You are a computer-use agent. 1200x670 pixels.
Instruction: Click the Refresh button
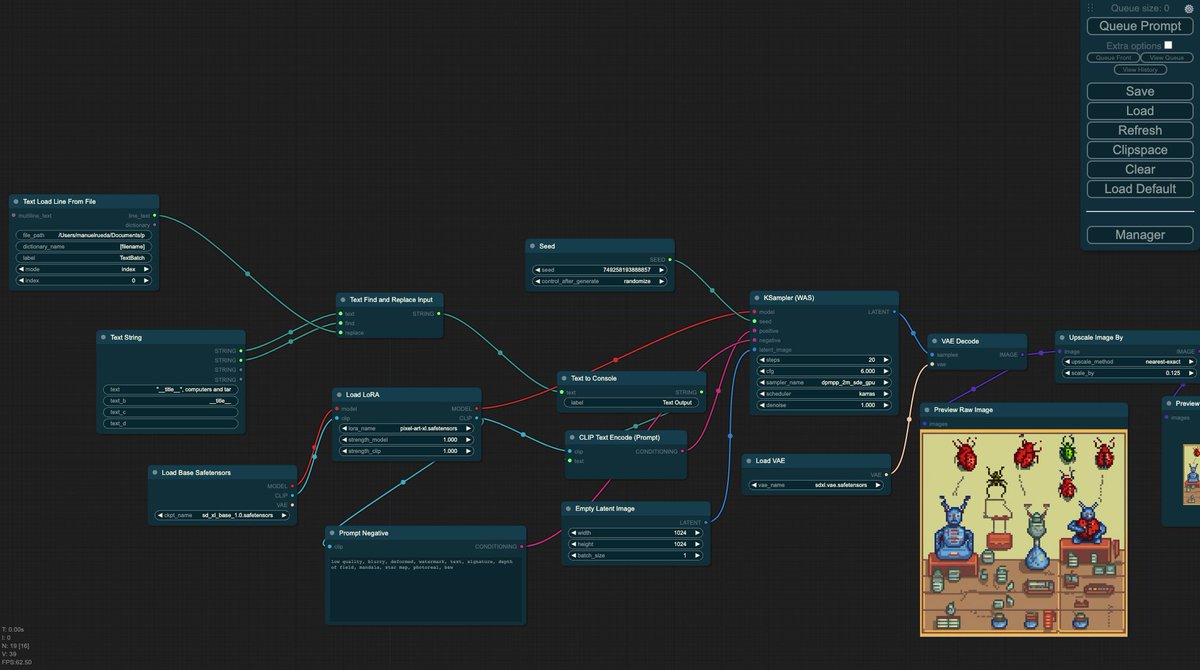click(x=1140, y=130)
